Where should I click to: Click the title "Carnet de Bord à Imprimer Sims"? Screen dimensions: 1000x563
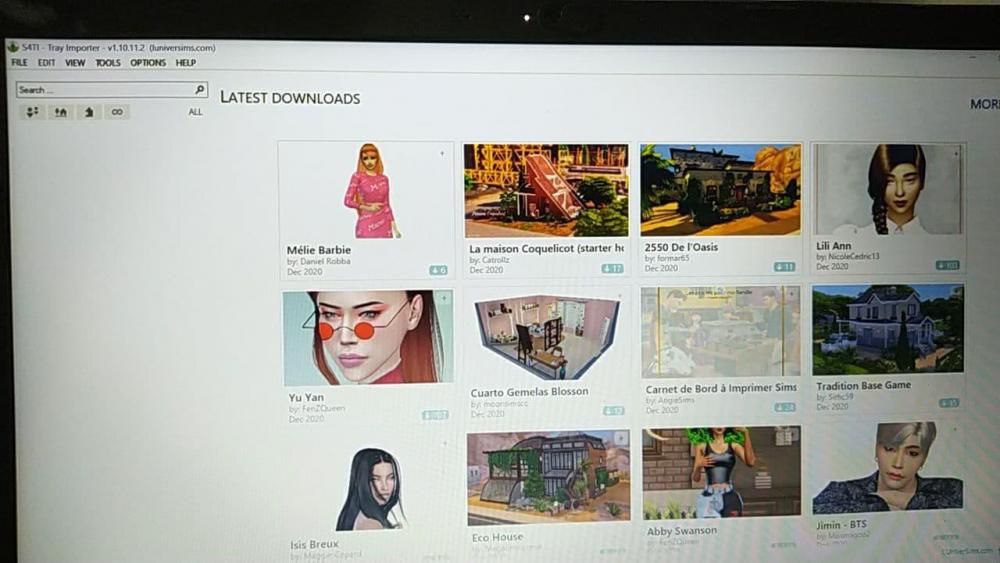721,388
